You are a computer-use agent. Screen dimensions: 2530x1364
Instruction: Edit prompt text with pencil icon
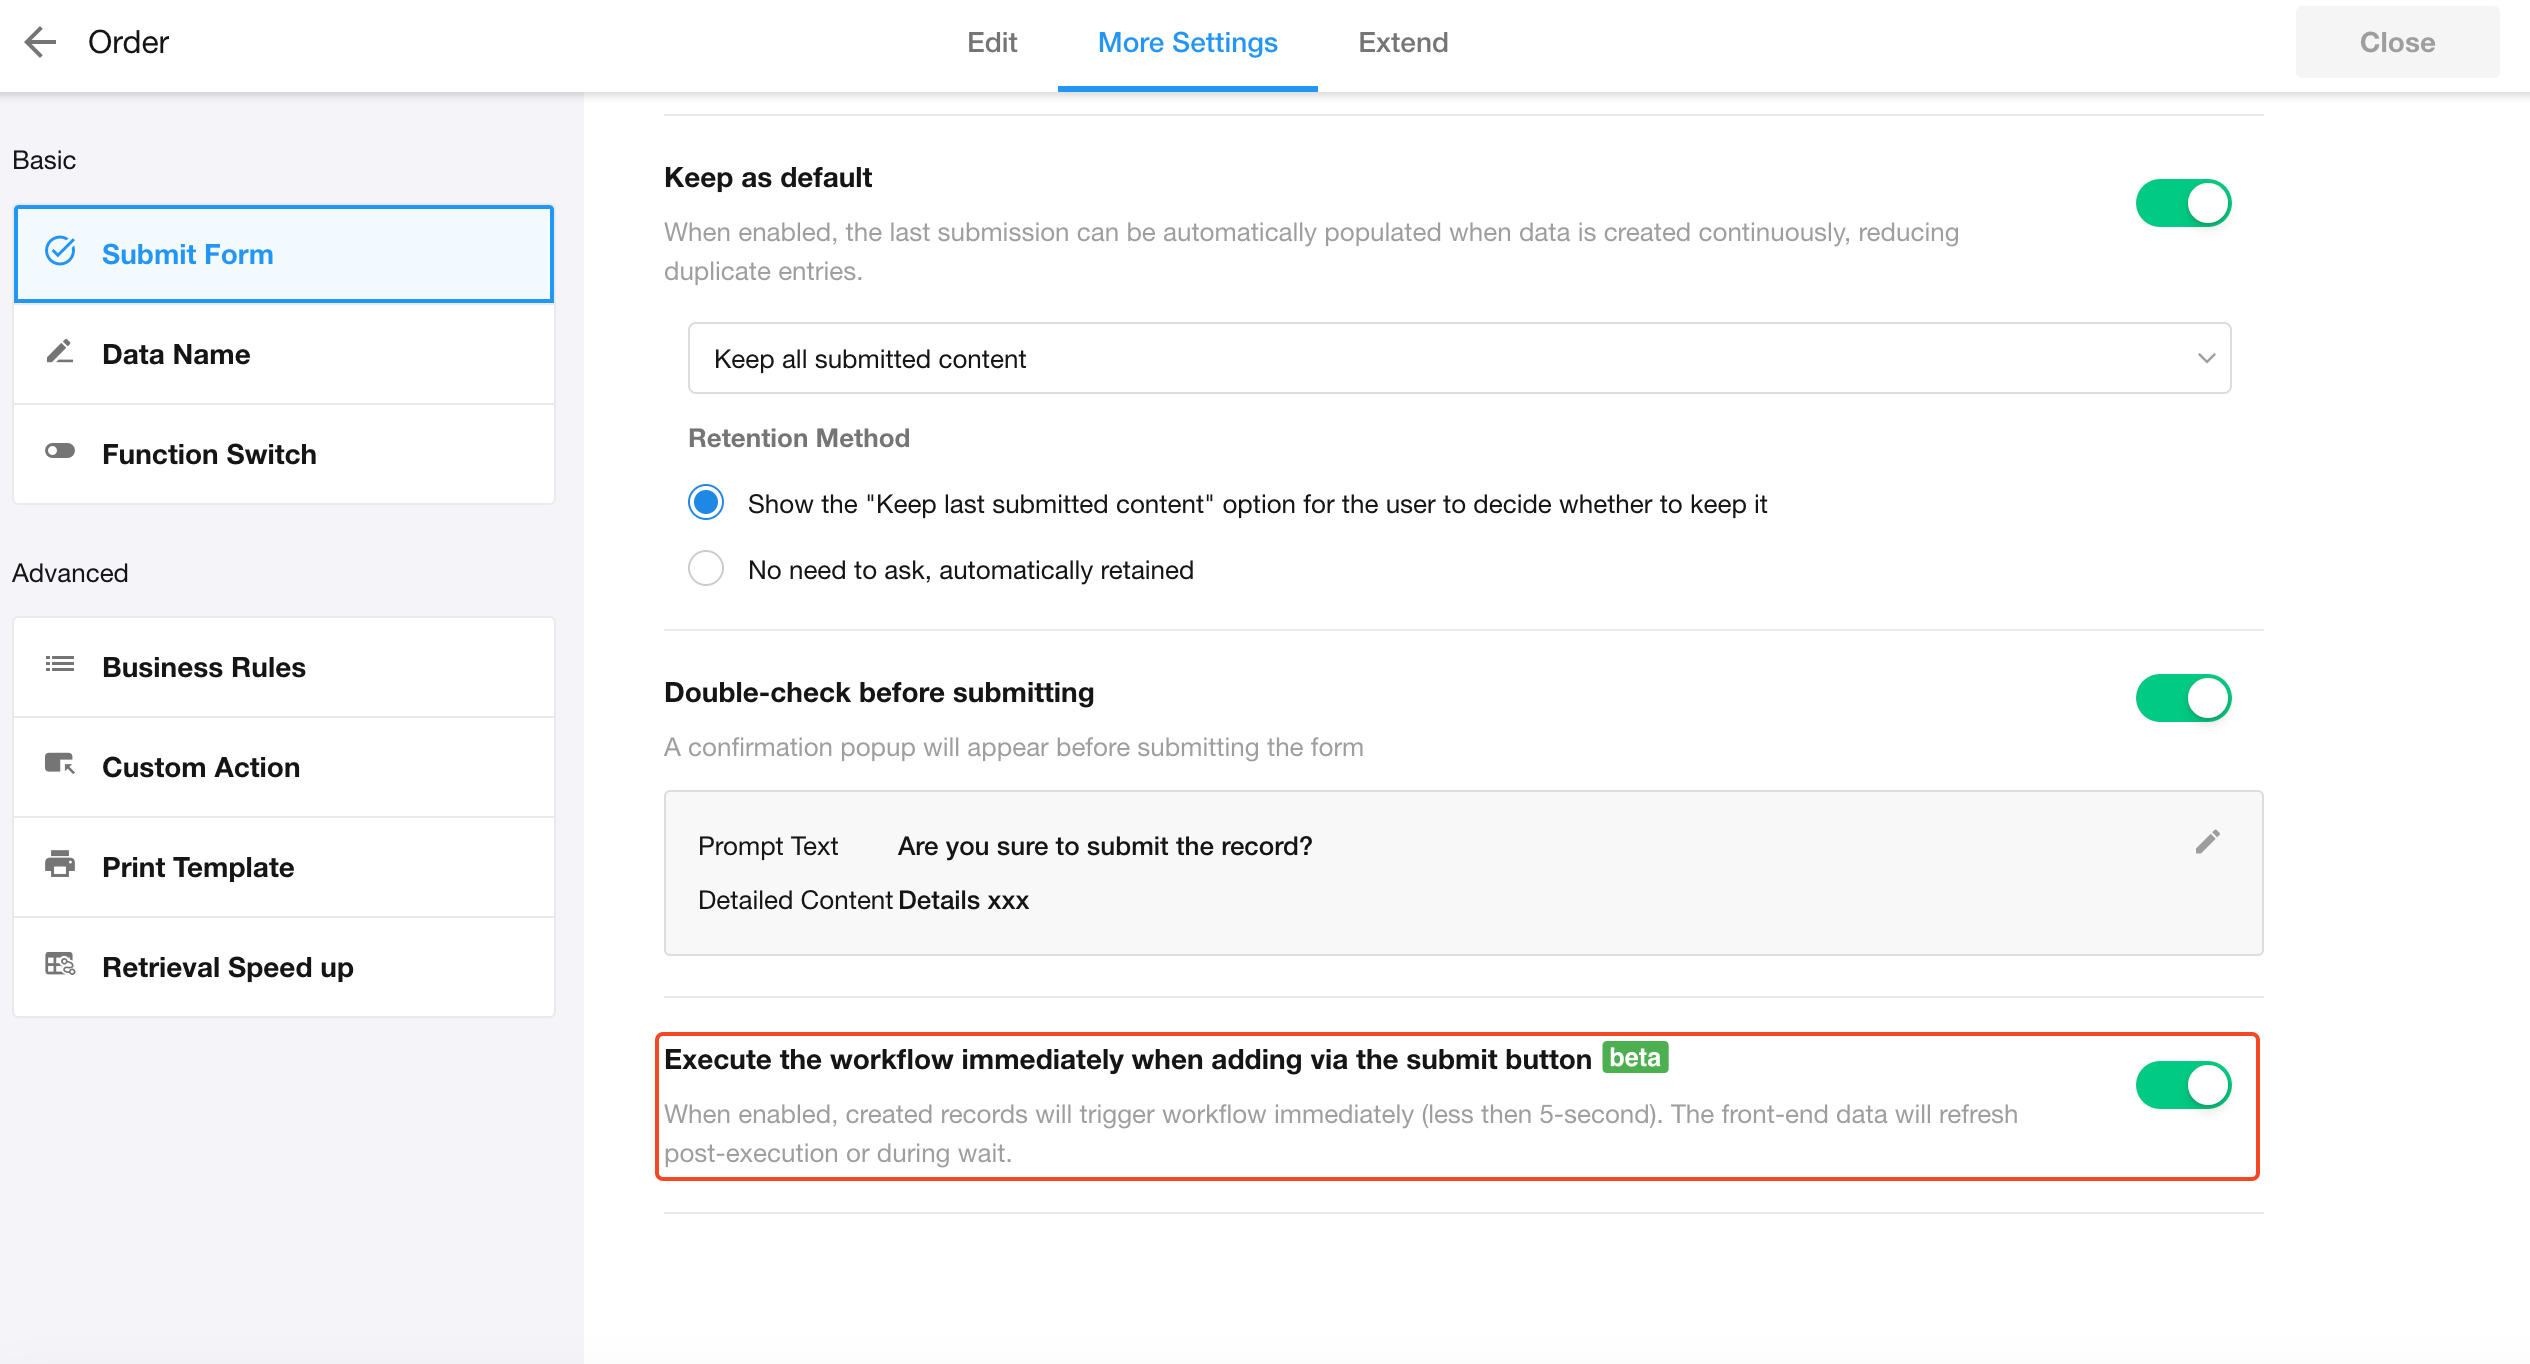click(2207, 843)
